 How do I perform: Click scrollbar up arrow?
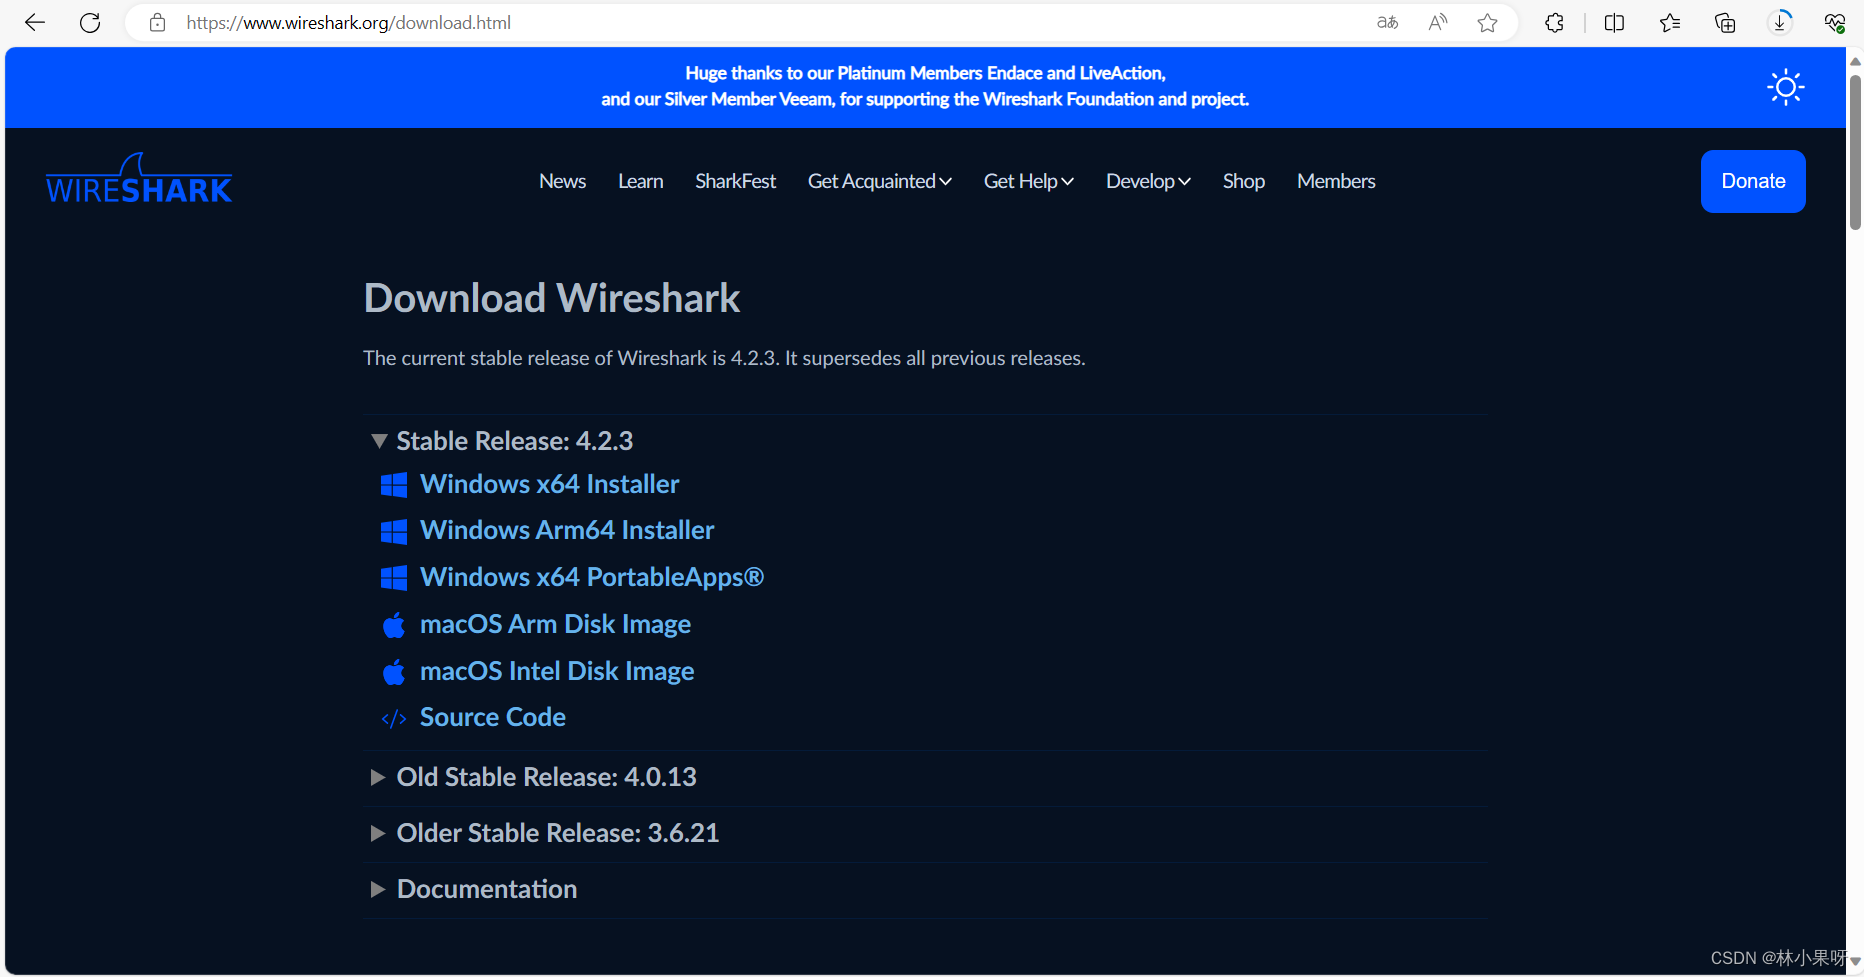[1855, 61]
